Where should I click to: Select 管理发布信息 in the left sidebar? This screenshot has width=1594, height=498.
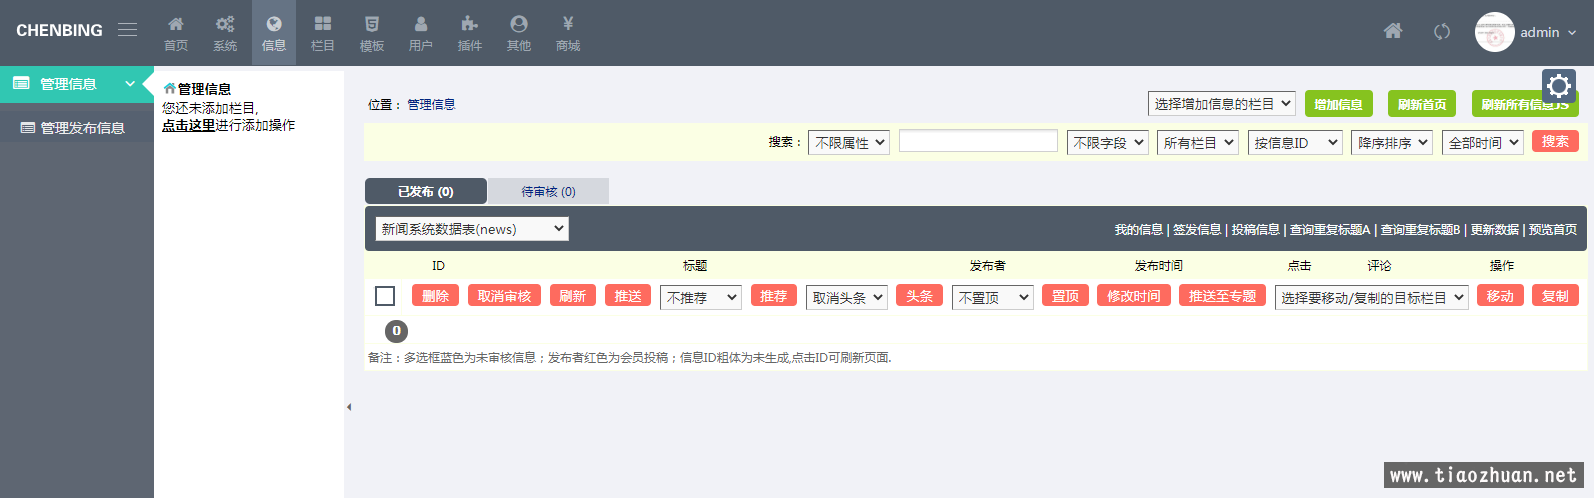pyautogui.click(x=82, y=128)
